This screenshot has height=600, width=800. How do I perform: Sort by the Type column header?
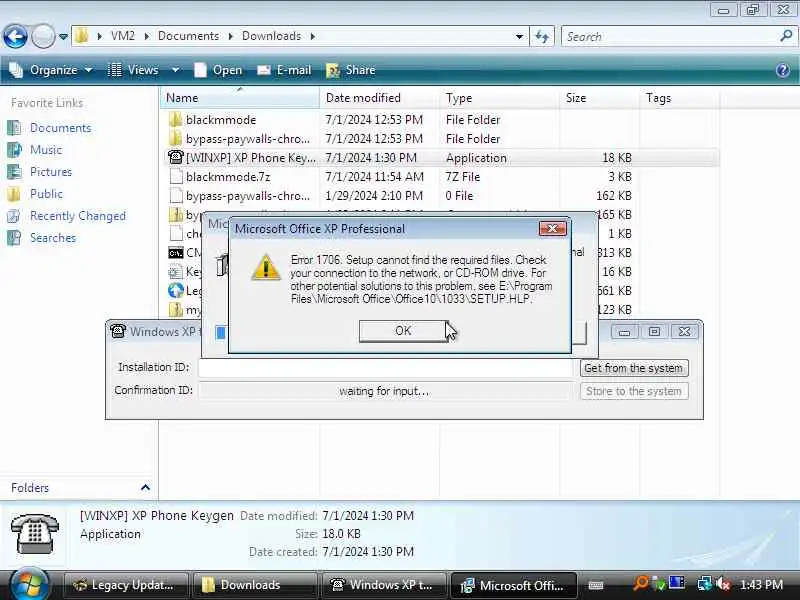tap(499, 97)
